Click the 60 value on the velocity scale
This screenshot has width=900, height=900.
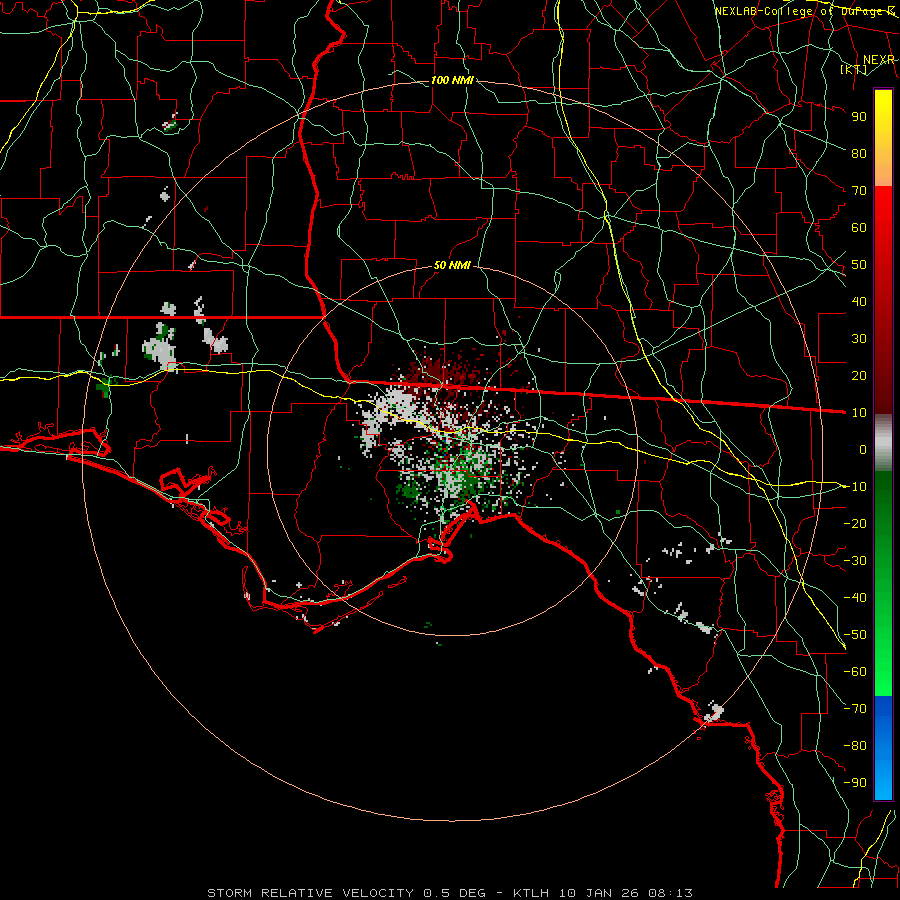click(859, 228)
